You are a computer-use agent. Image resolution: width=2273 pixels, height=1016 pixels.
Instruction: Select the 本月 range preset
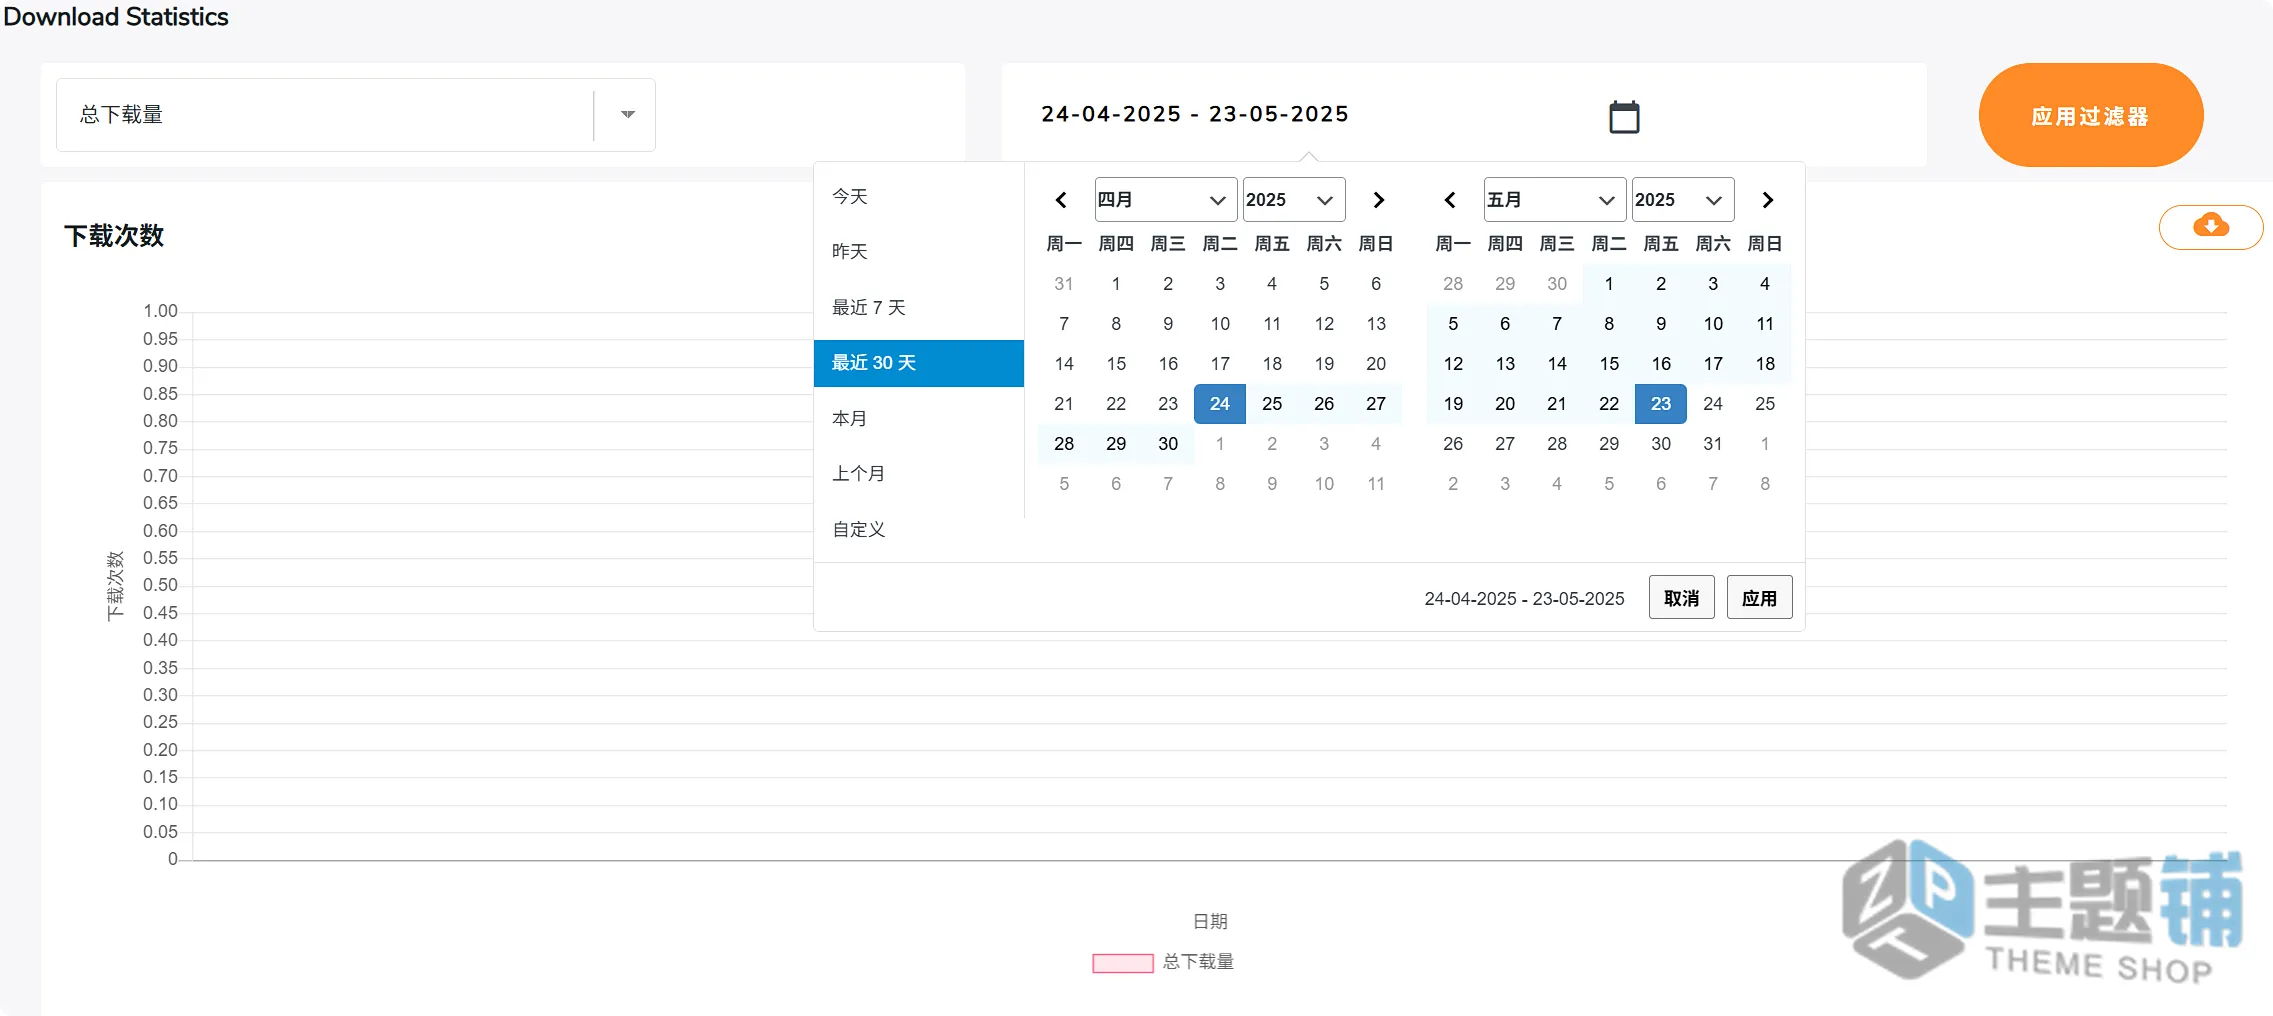pos(919,419)
